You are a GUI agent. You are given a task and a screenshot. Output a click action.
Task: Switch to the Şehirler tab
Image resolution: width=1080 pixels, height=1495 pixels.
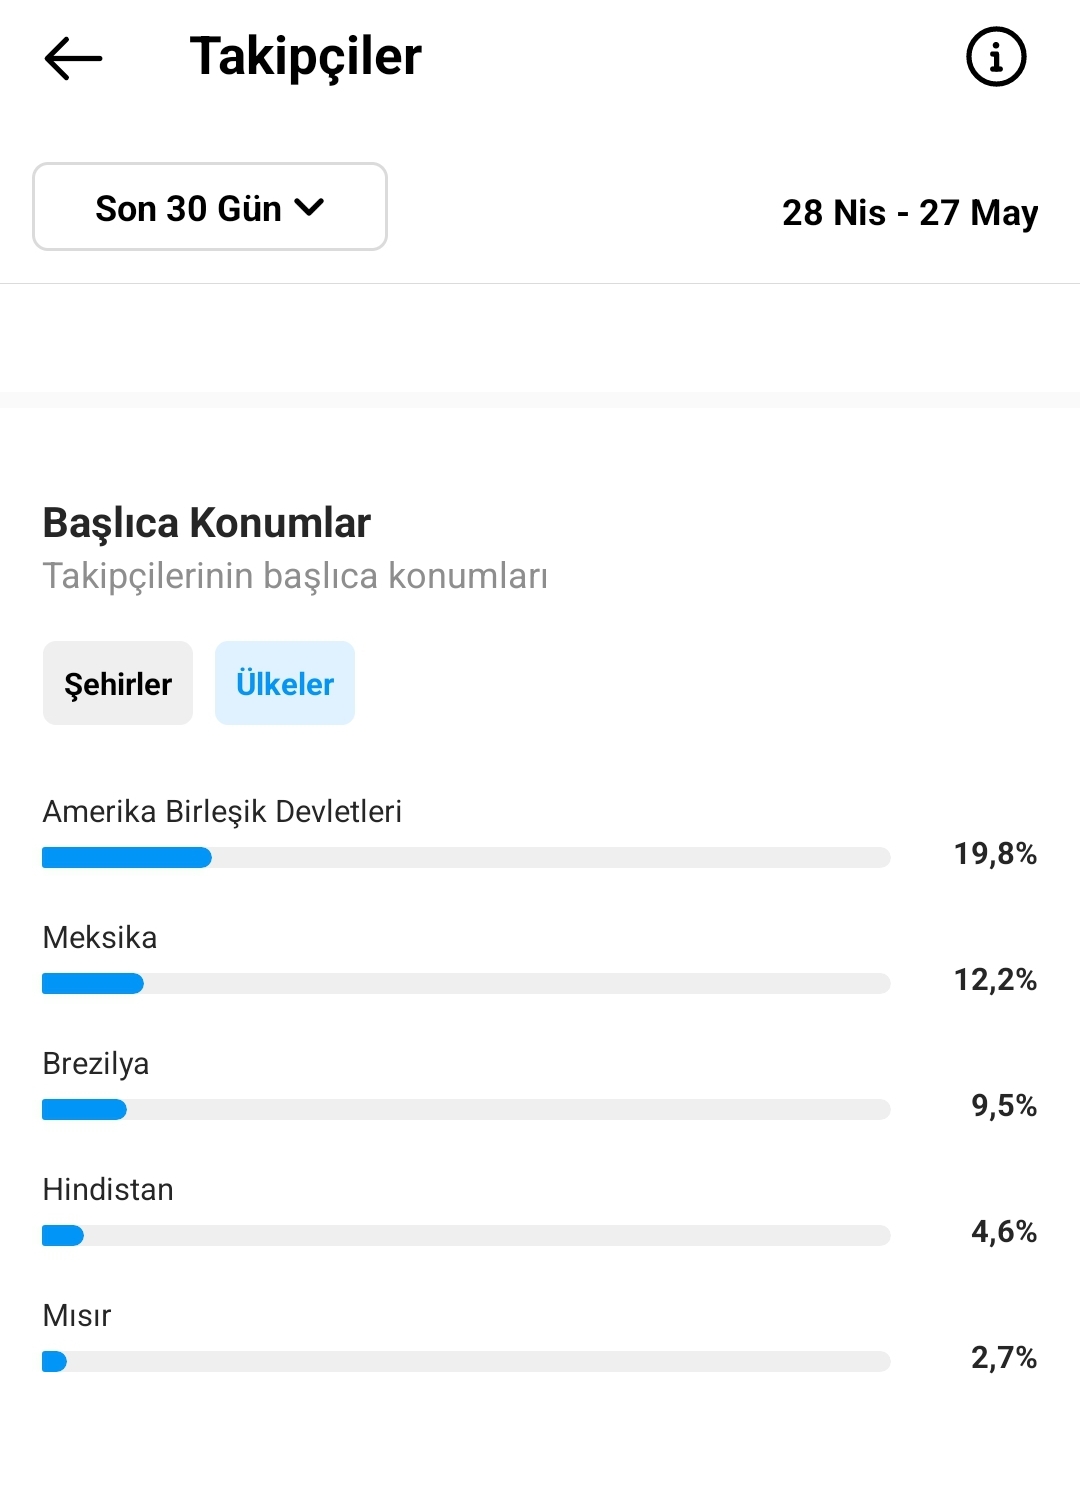coord(118,683)
